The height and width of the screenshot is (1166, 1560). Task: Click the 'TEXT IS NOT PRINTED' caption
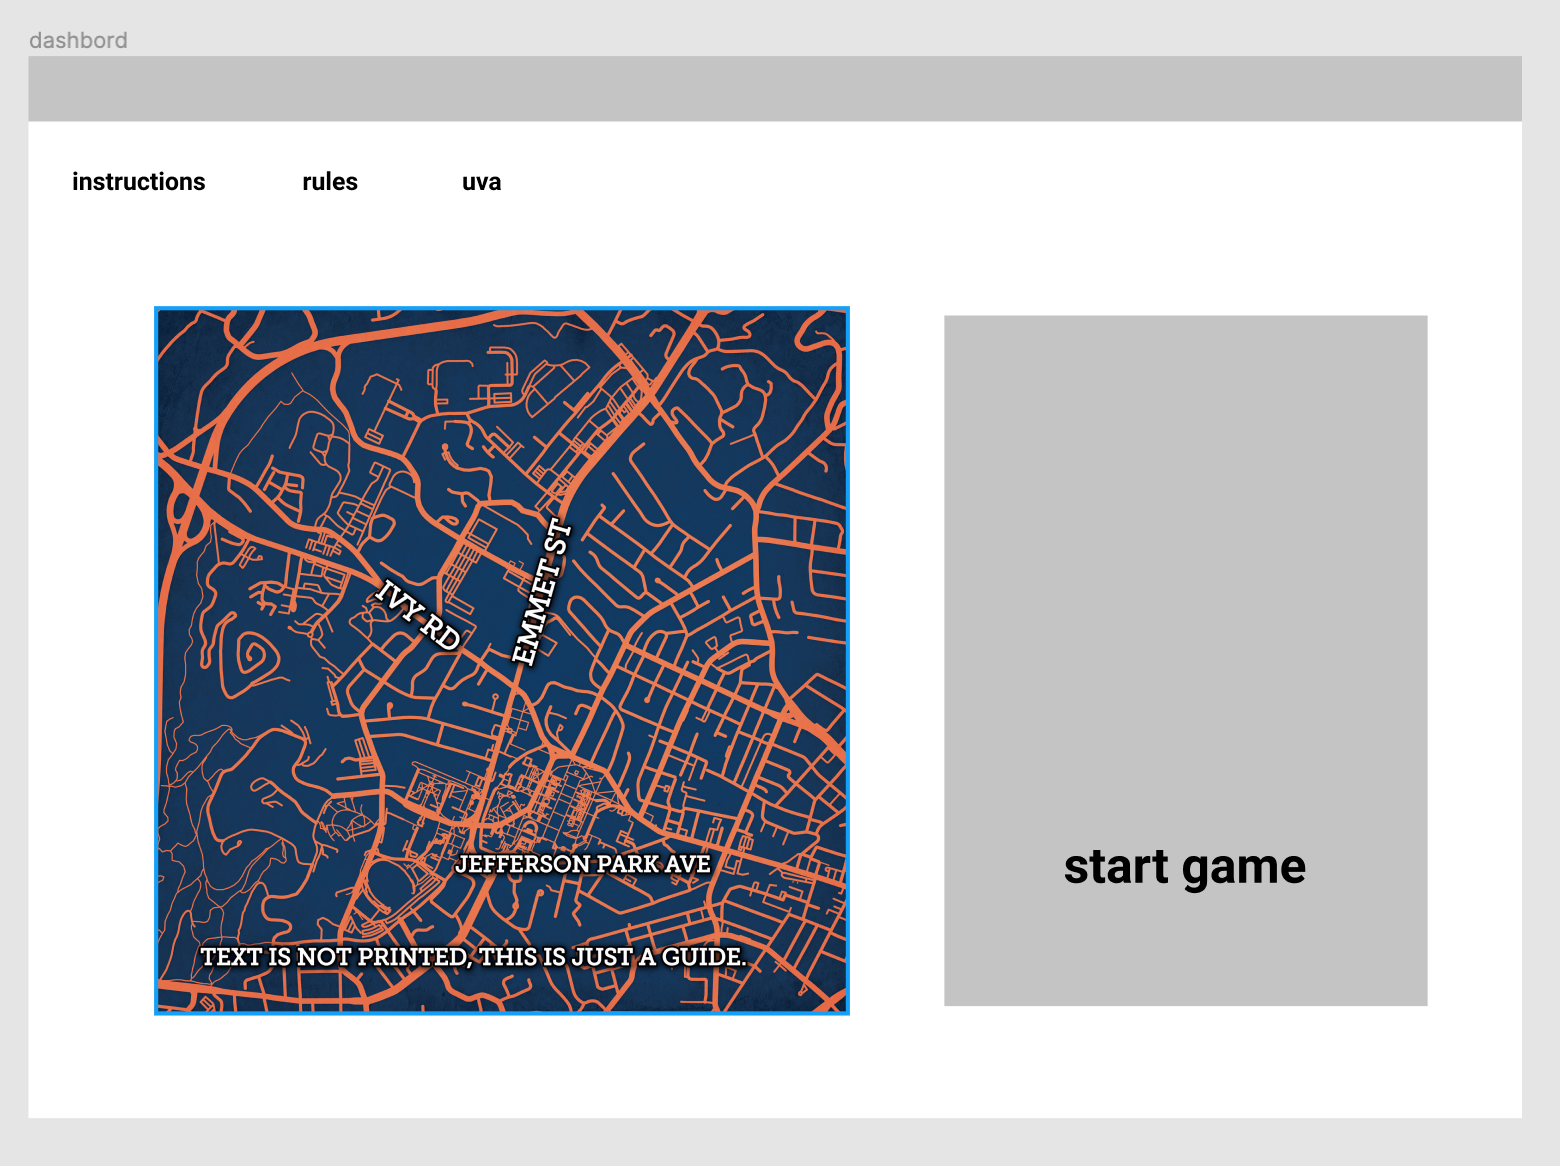[x=473, y=957]
